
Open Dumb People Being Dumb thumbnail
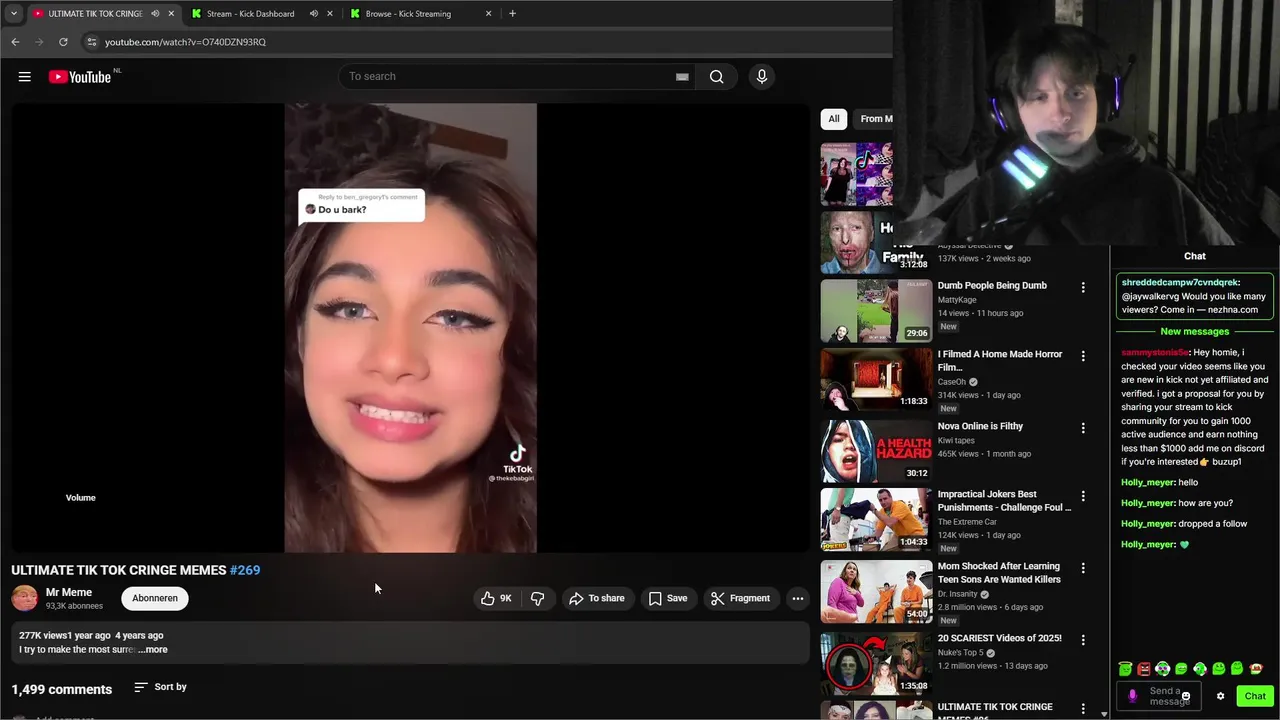click(x=876, y=311)
